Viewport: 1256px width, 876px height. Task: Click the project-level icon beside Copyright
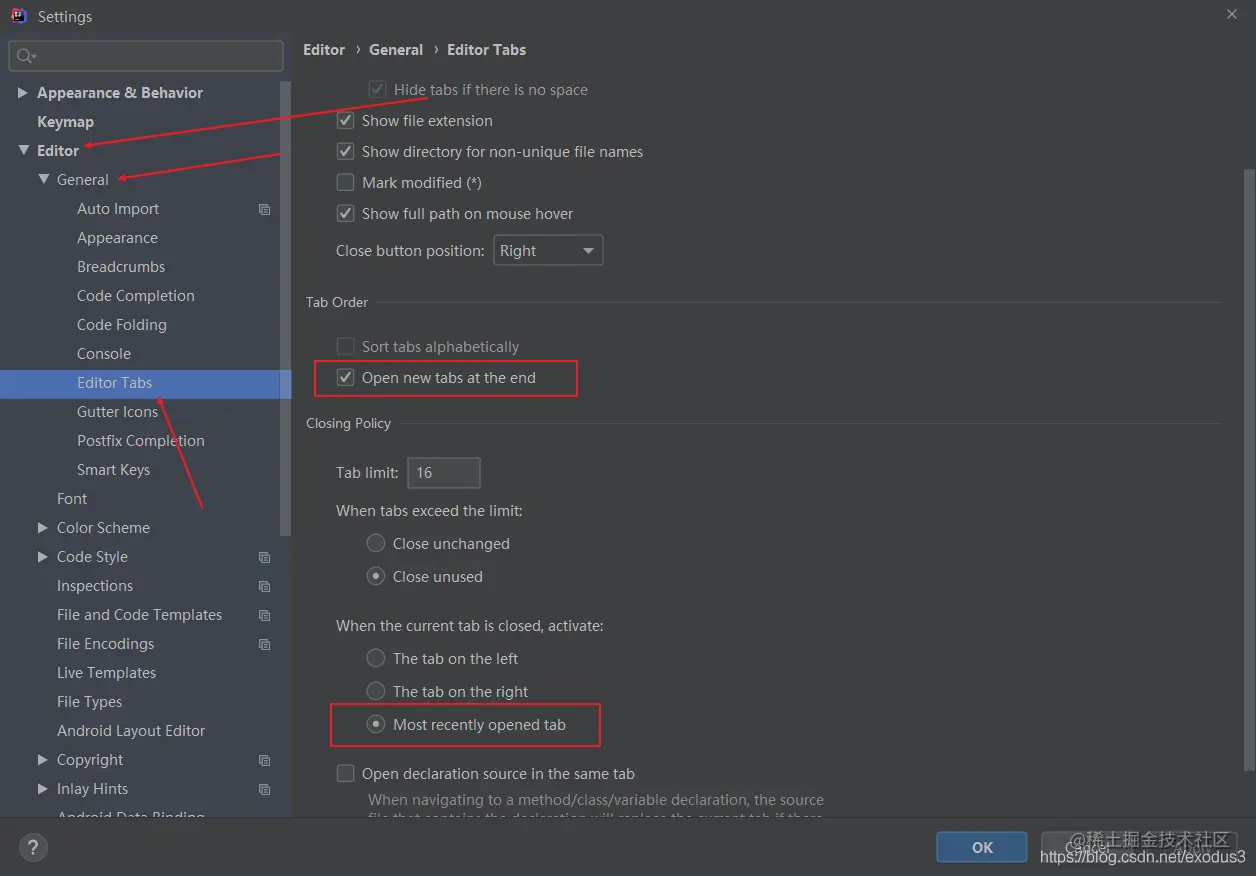[x=265, y=760]
